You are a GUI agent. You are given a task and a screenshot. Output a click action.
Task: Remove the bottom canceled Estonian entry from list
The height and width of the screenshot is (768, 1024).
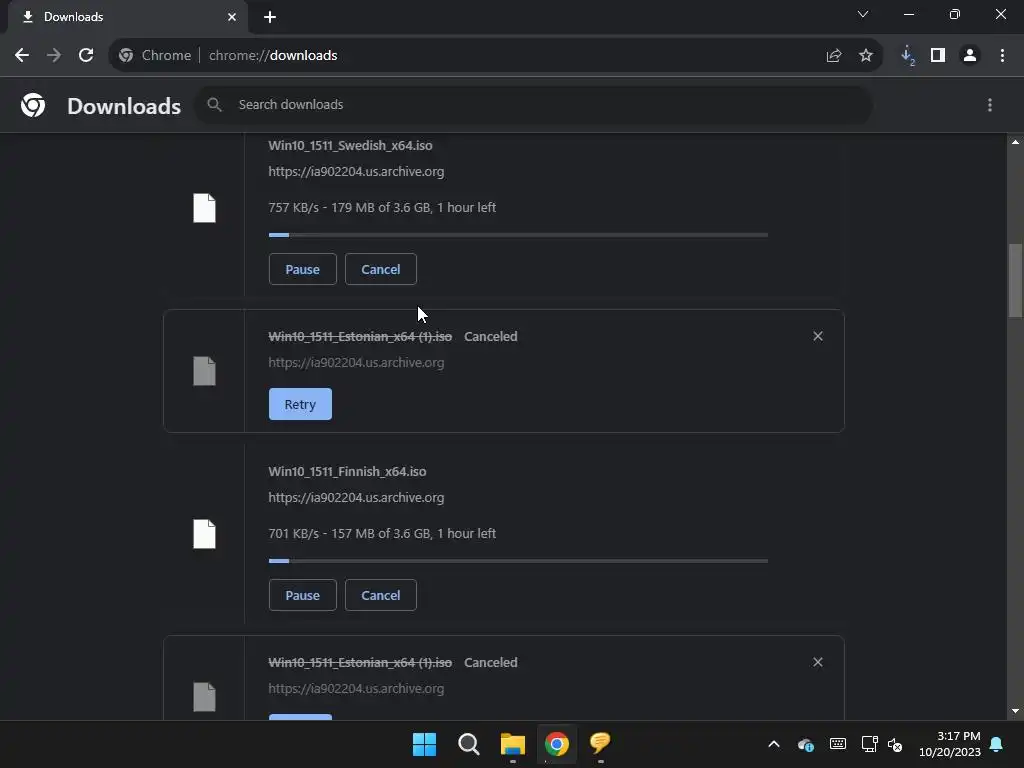tap(818, 662)
